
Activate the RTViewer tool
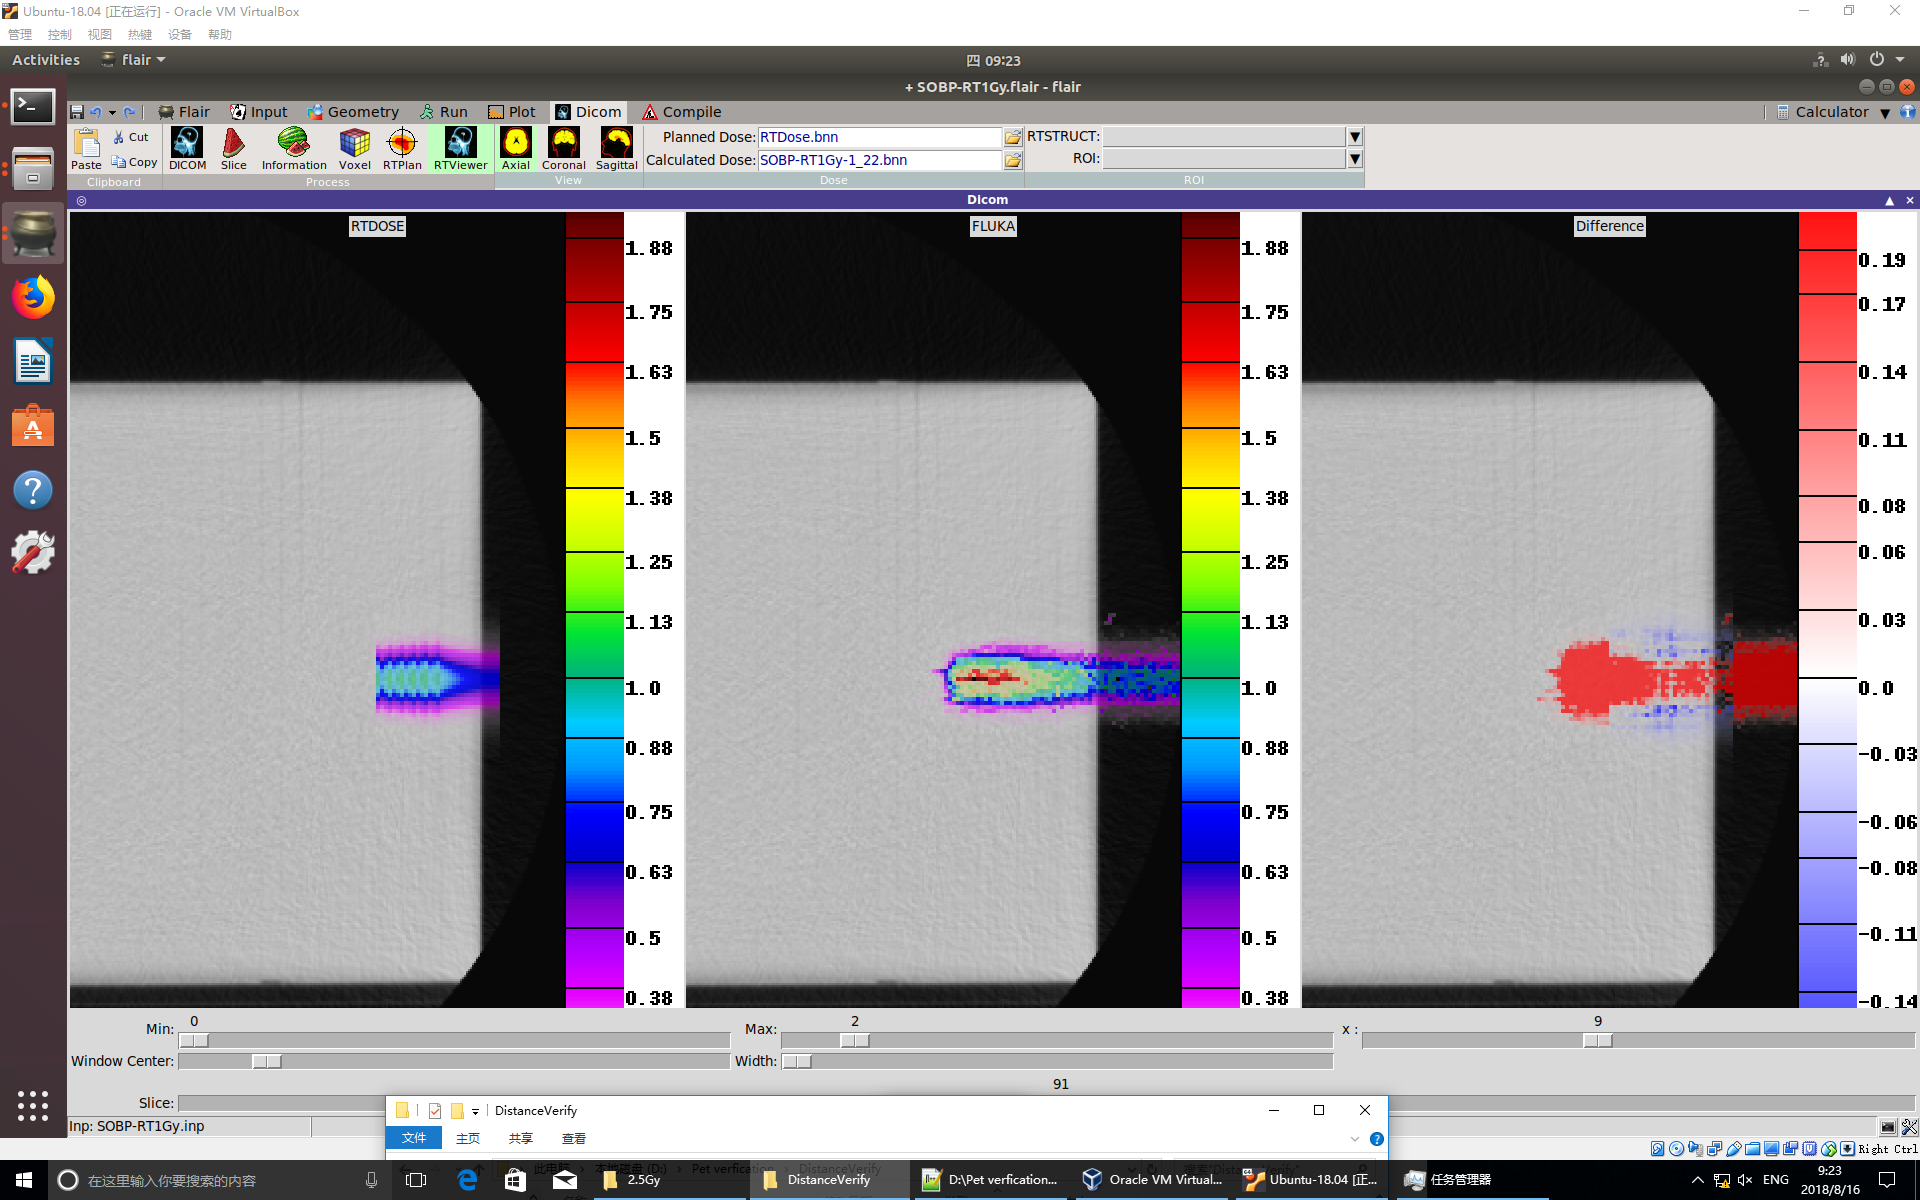(460, 148)
